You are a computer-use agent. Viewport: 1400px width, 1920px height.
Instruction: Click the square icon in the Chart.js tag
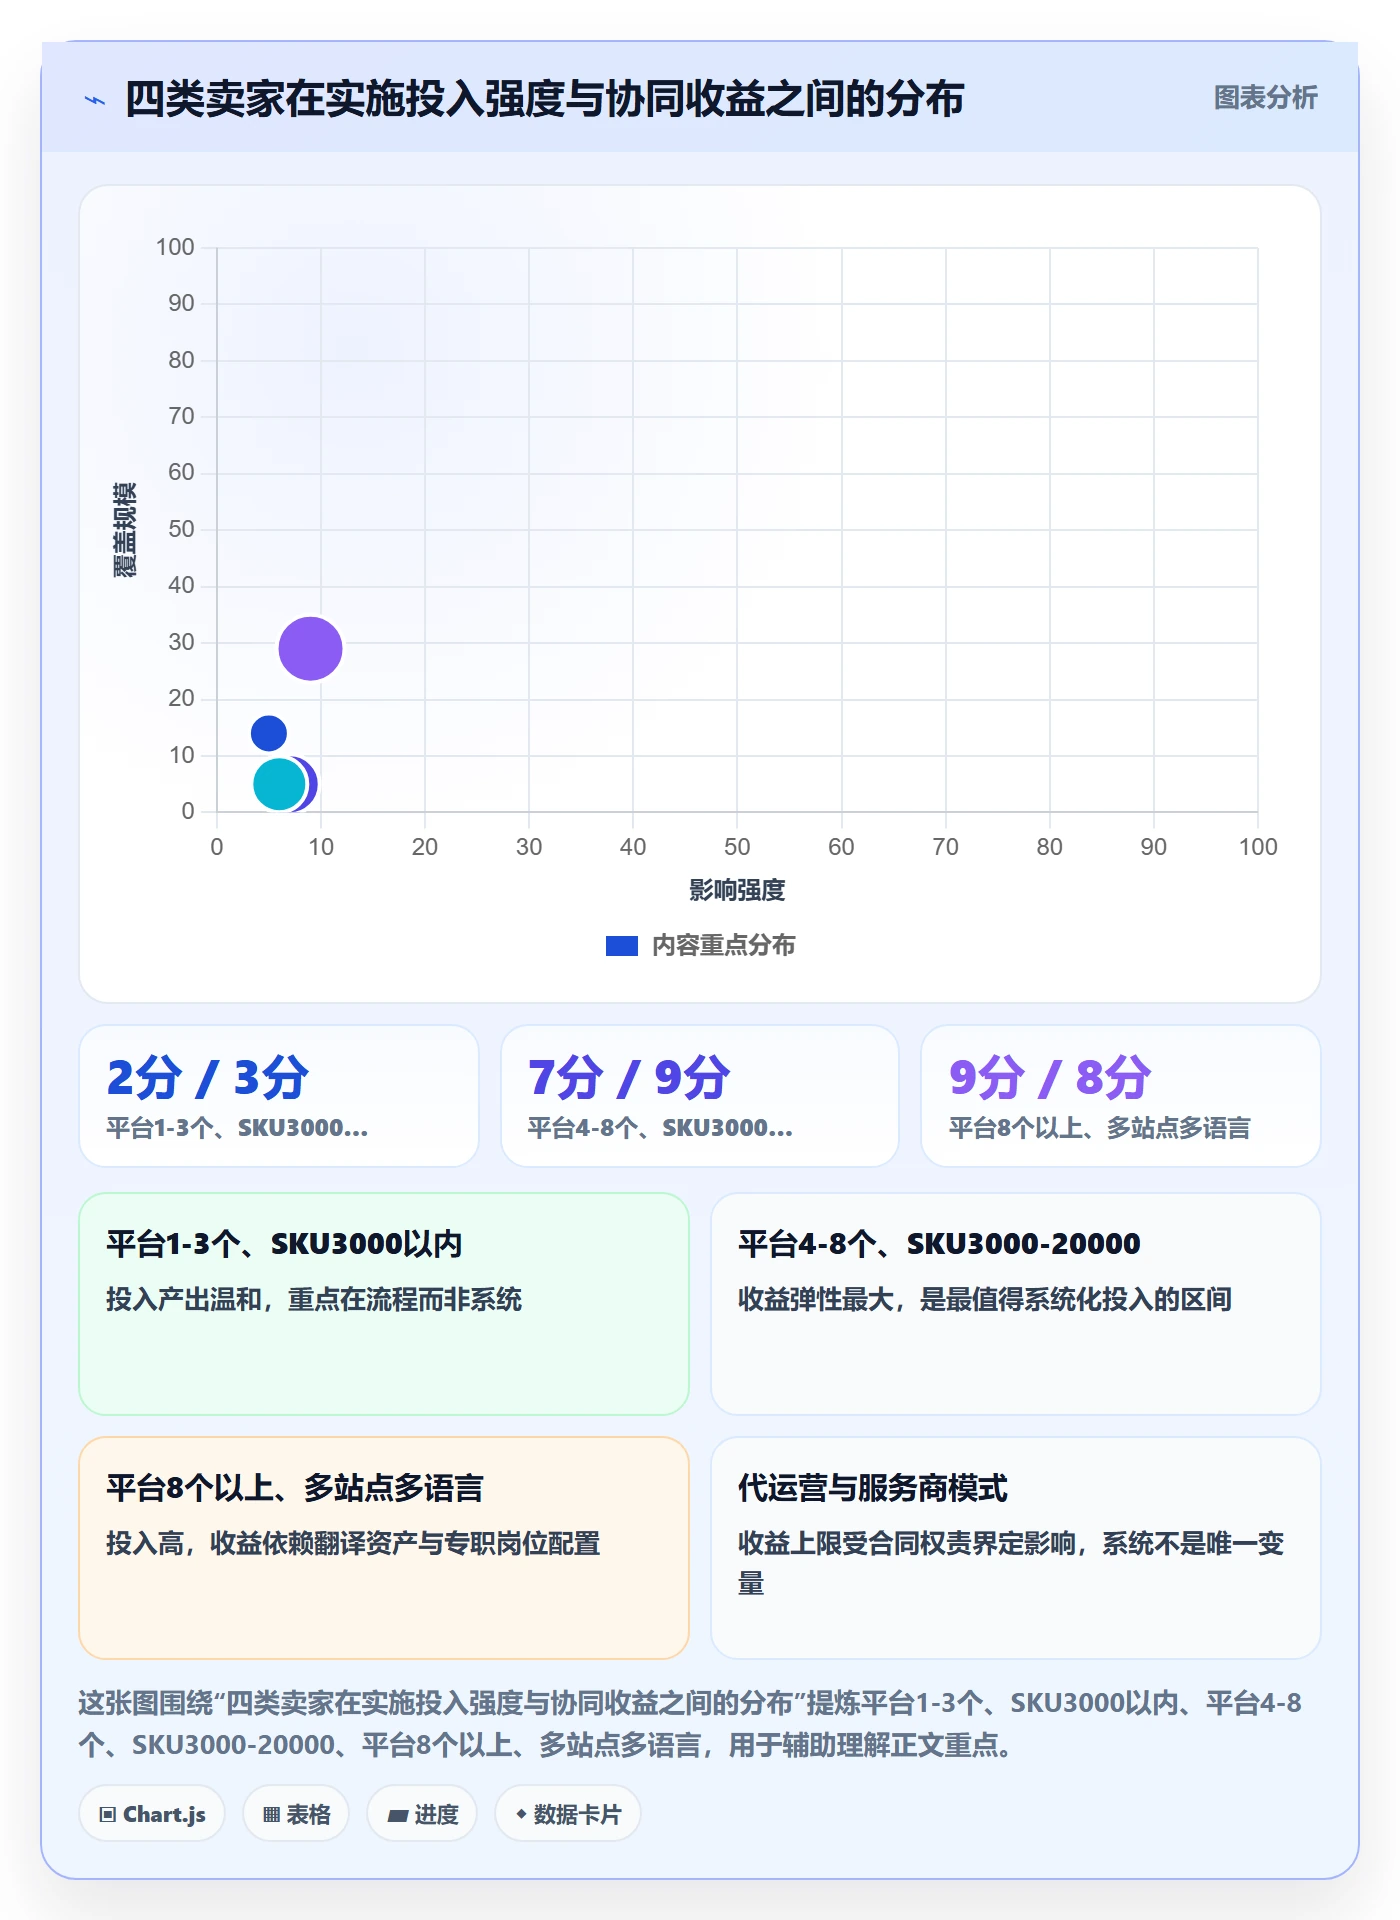(x=108, y=1815)
